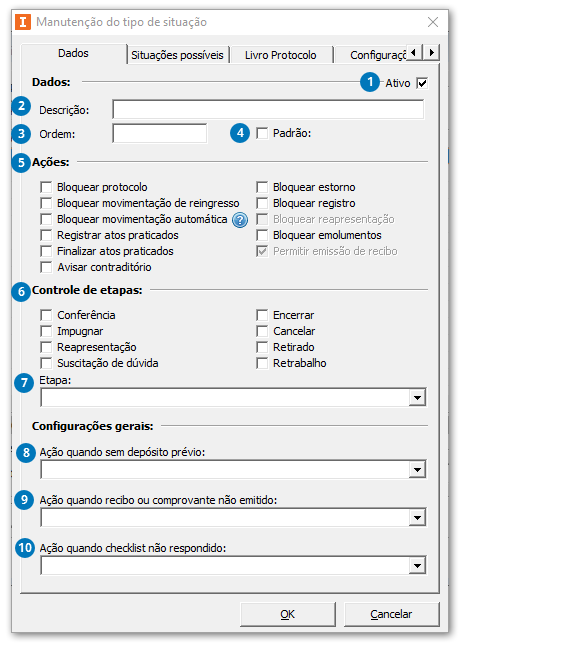Enable the Bloquear protocolo checkbox

46,187
